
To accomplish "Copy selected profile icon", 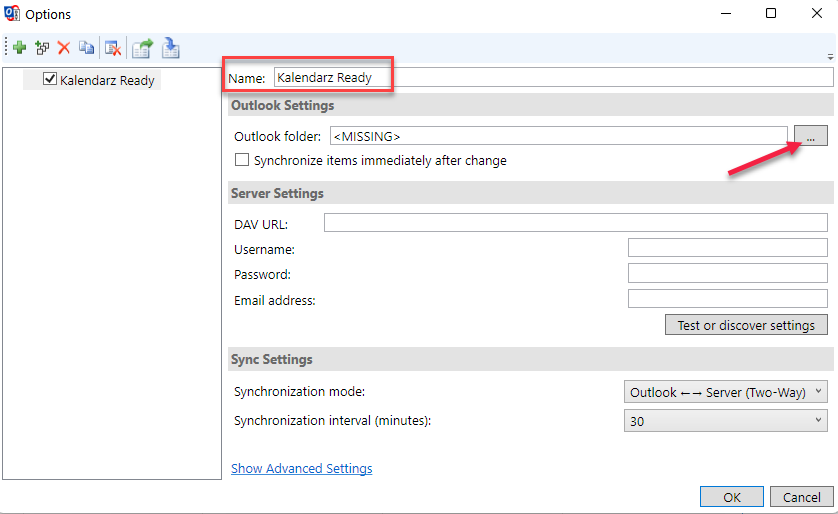I will (86, 48).
